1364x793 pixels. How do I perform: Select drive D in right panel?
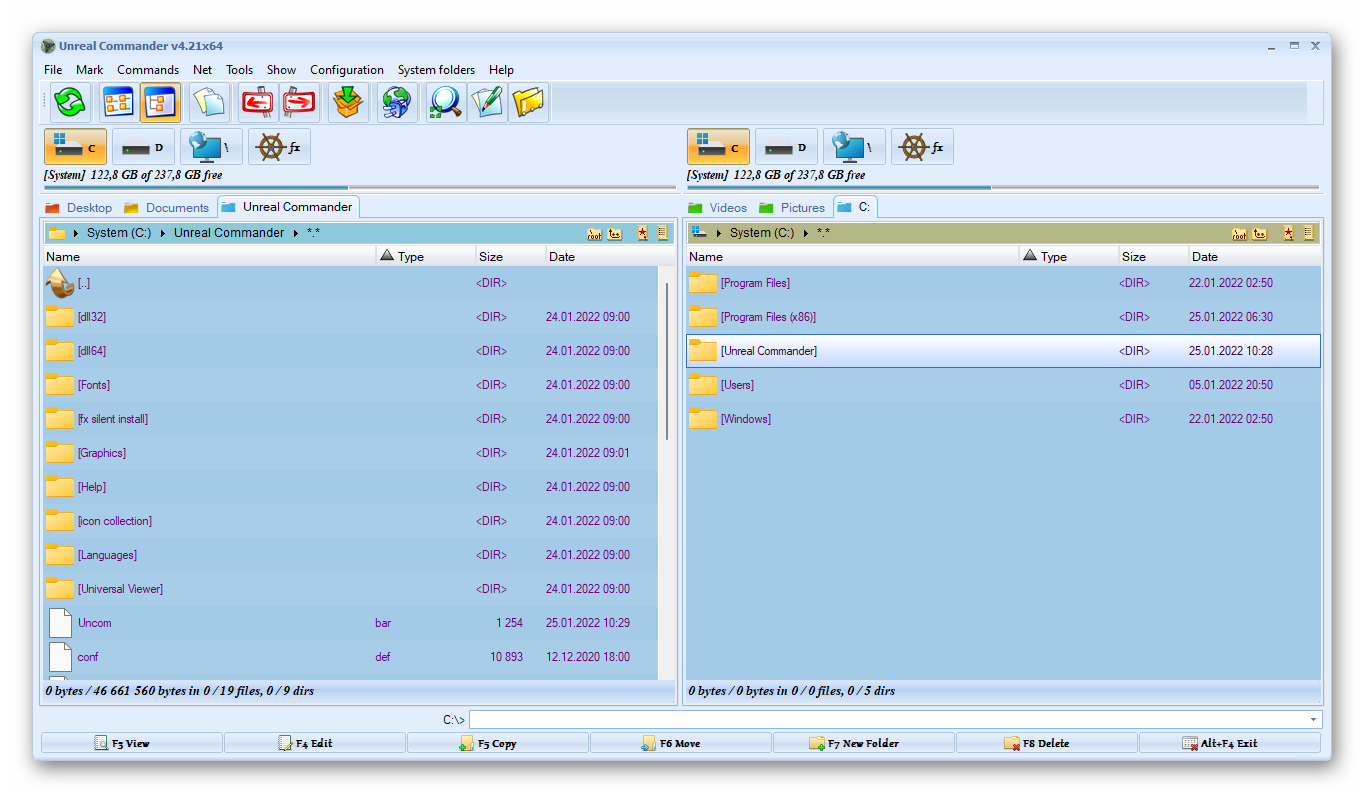(786, 147)
